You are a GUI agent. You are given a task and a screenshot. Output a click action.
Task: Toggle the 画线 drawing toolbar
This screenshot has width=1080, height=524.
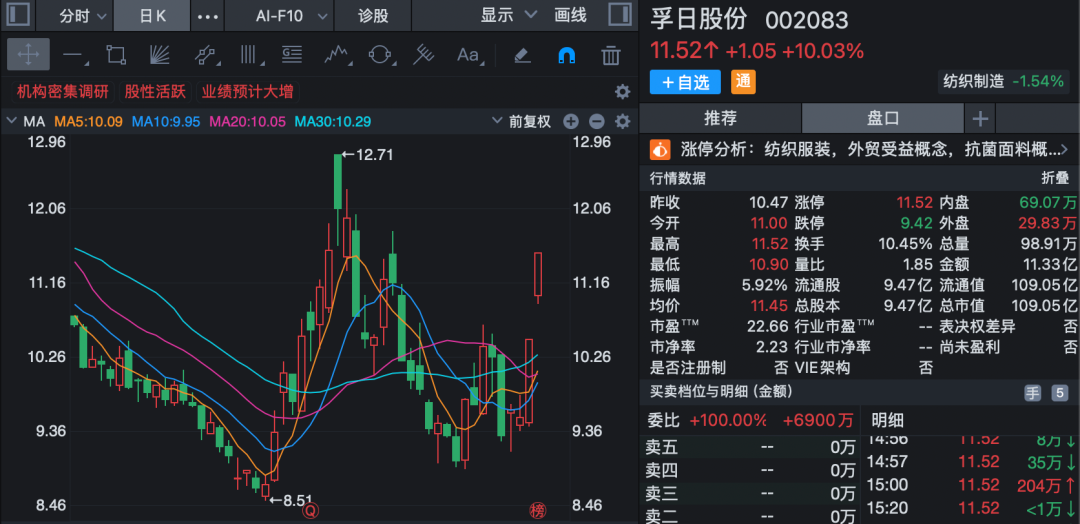tap(570, 16)
